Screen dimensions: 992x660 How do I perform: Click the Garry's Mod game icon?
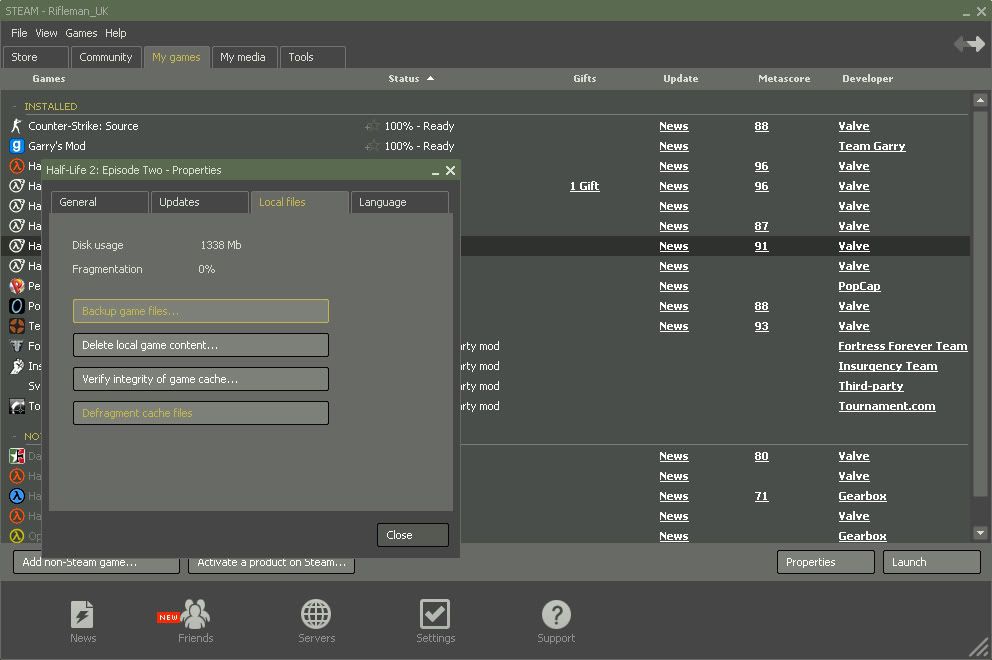click(16, 146)
